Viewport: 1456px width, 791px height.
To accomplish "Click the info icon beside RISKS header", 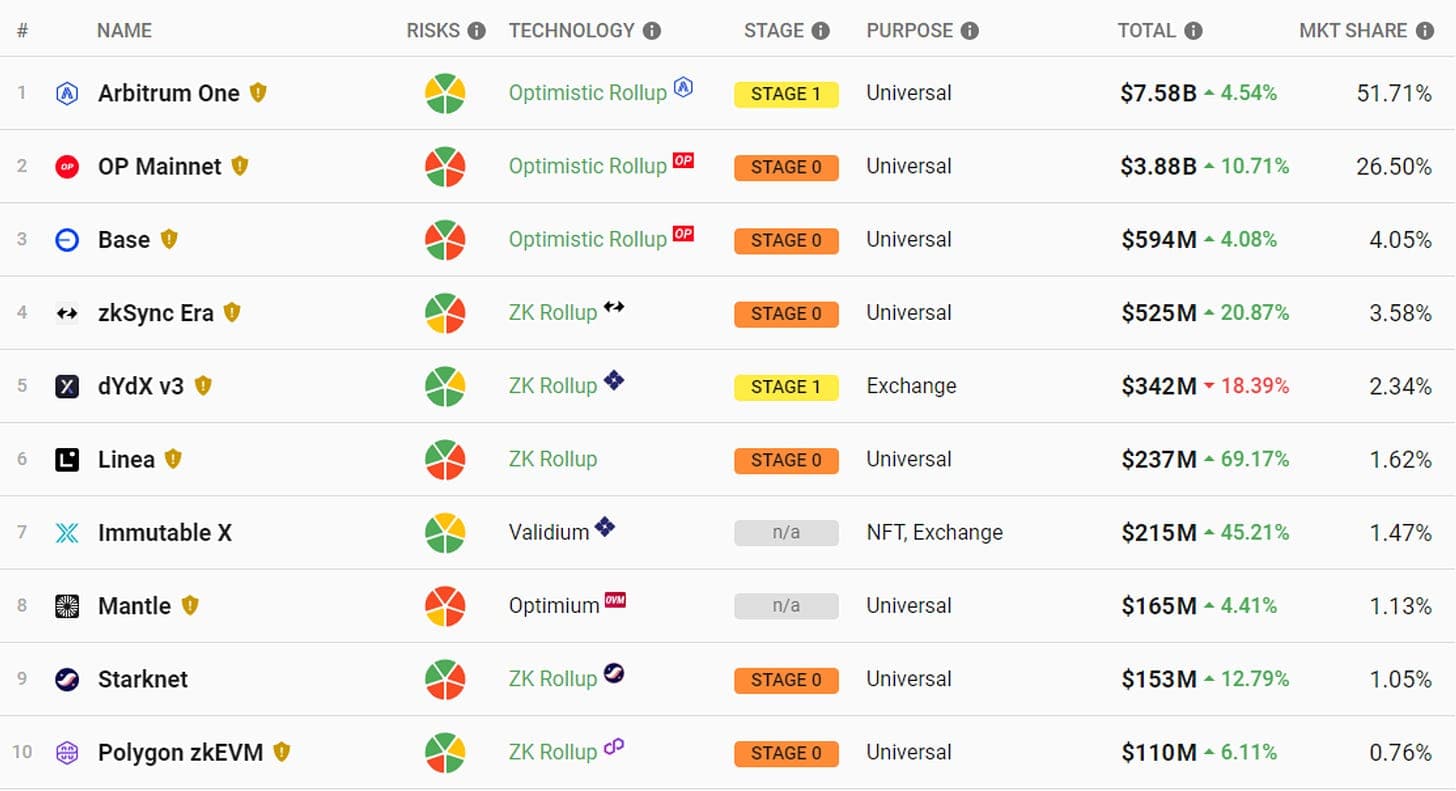I will (476, 31).
